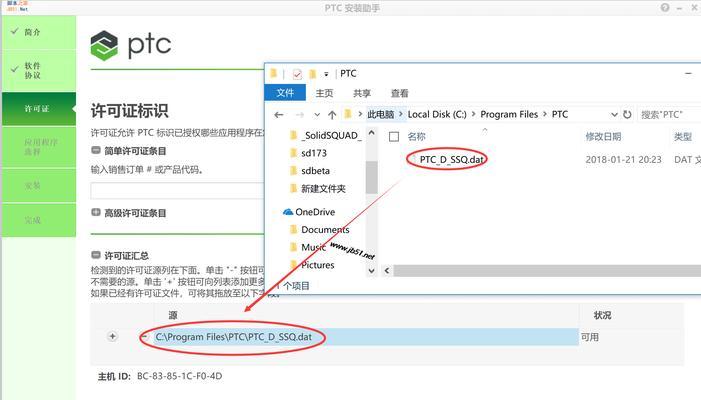Viewport: 701px width, 400px height.
Task: Go up one folder level
Action: pyautogui.click(x=332, y=115)
